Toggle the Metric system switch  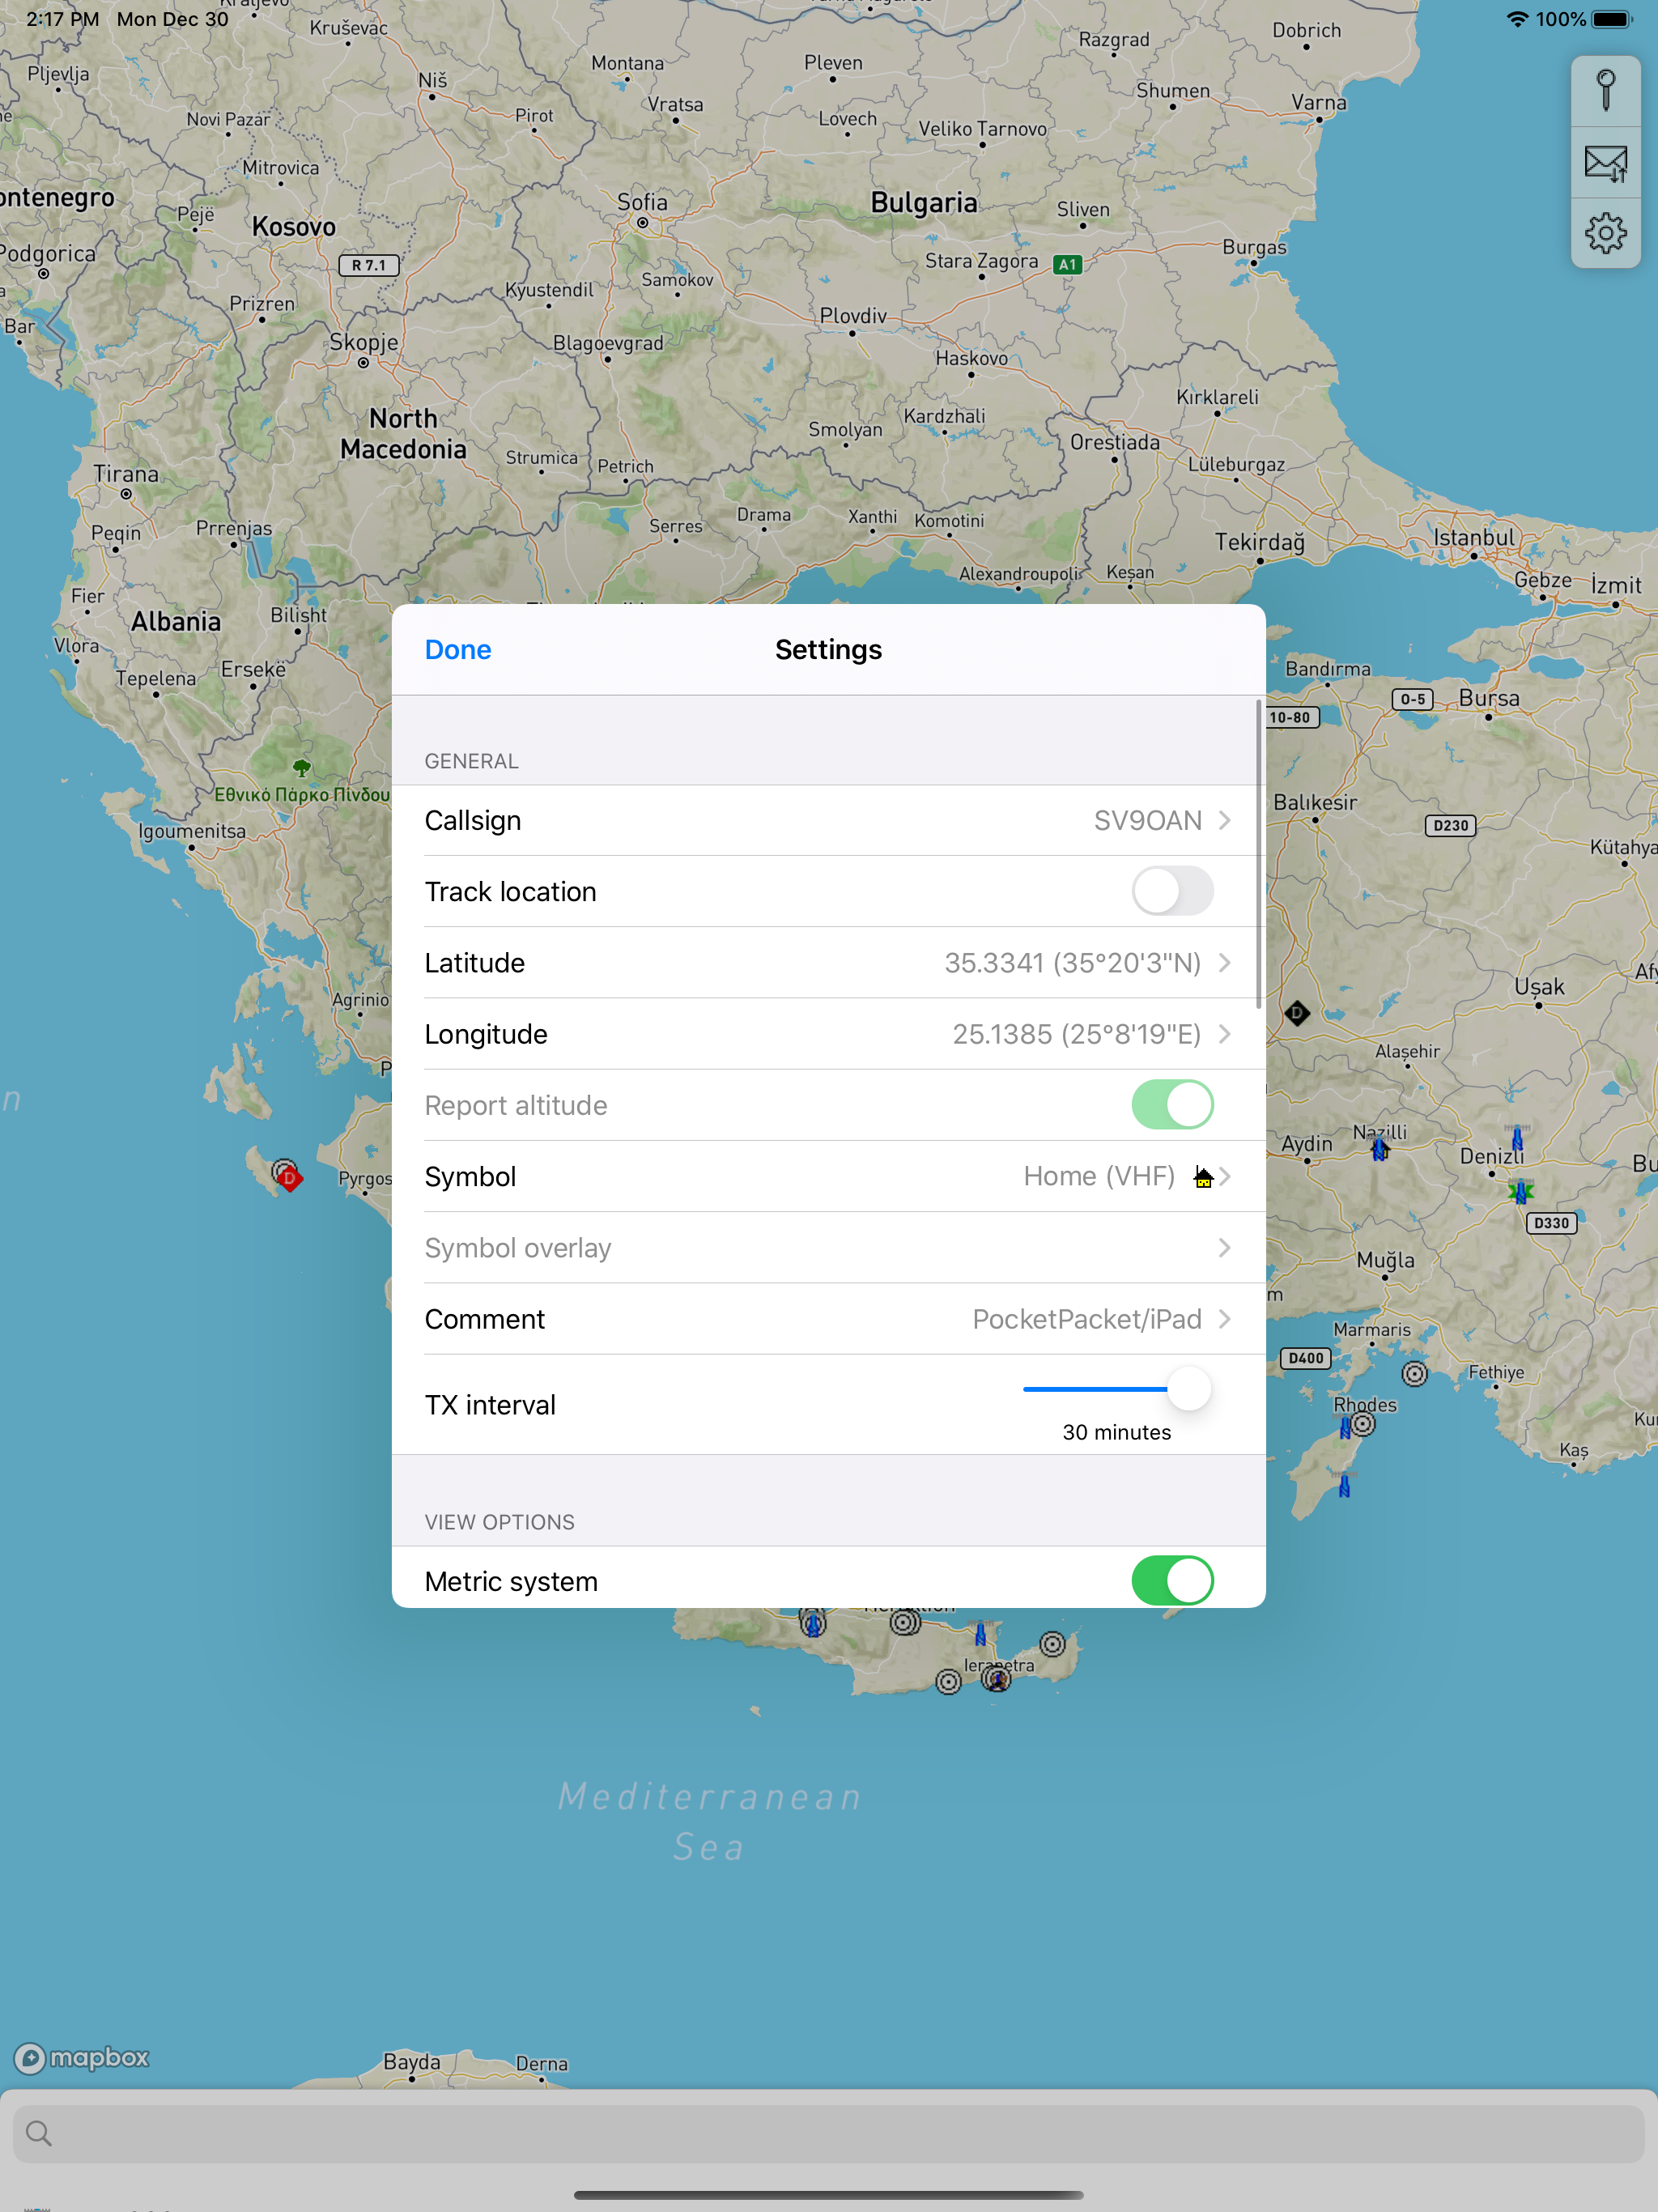tap(1172, 1581)
